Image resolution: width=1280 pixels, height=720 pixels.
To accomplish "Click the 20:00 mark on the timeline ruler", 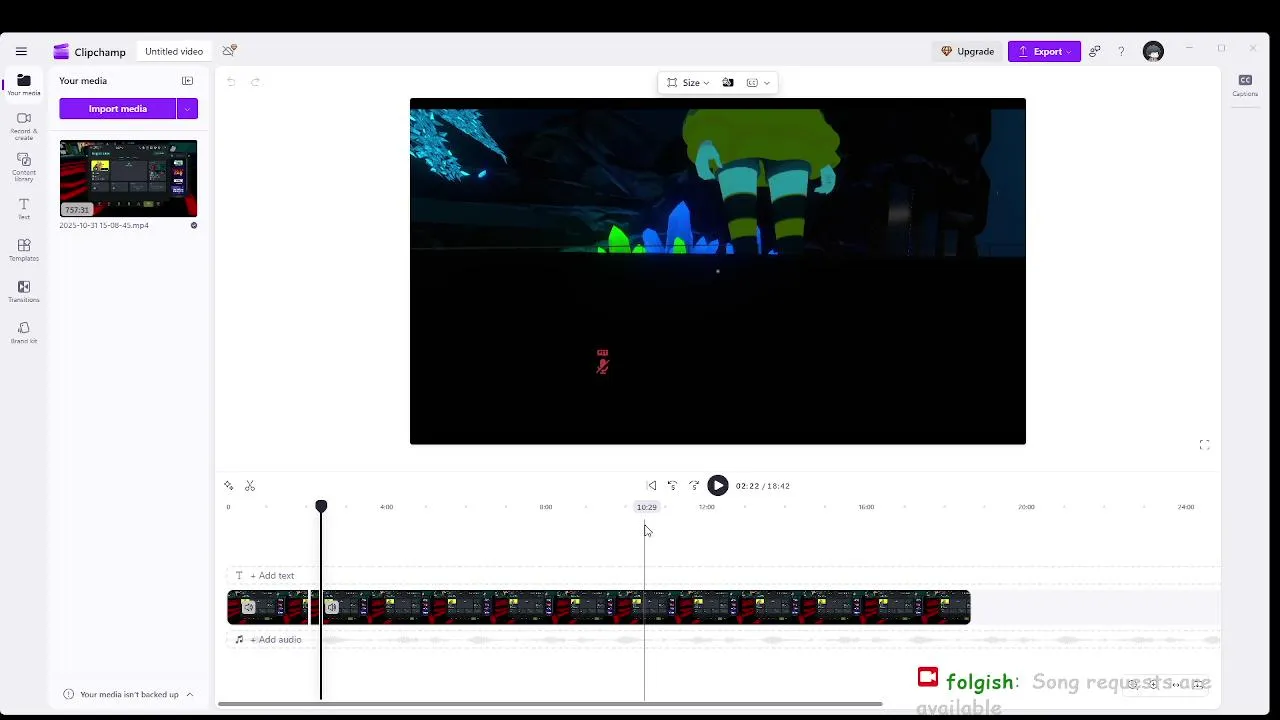I will coord(1026,507).
